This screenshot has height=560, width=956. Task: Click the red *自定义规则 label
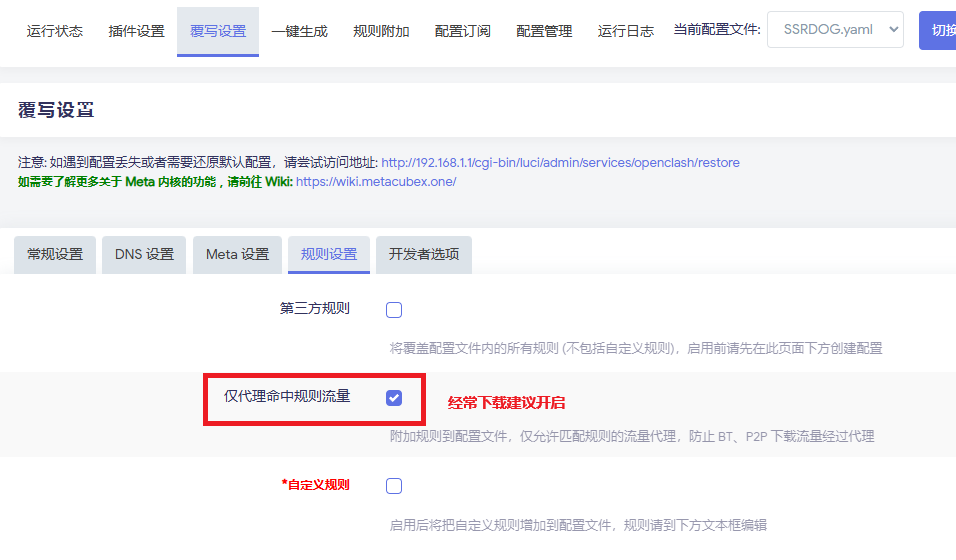(x=315, y=485)
